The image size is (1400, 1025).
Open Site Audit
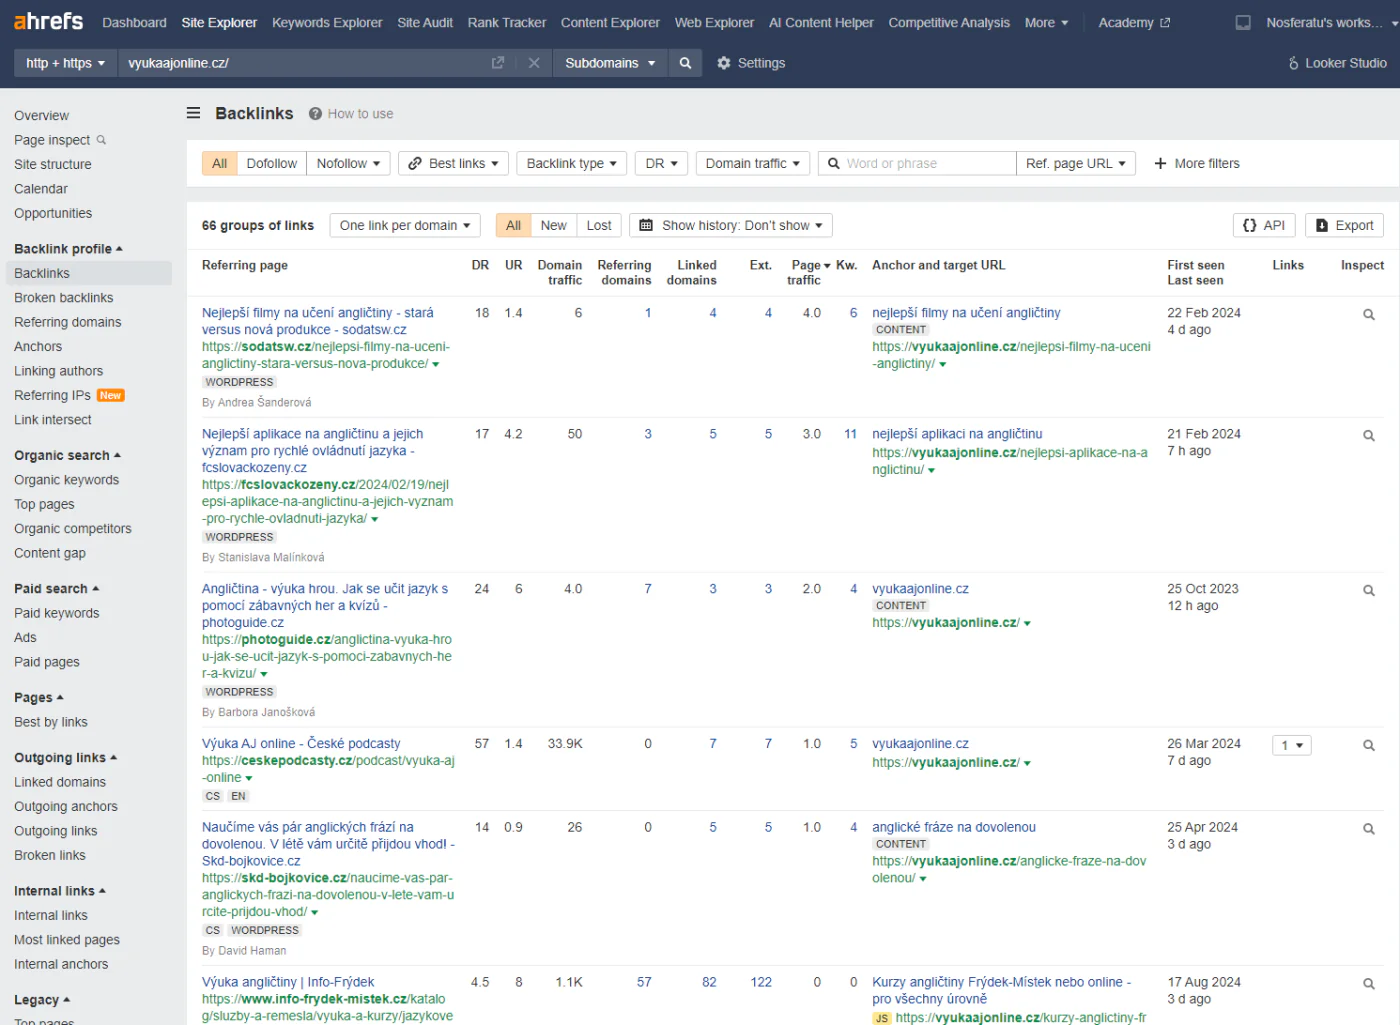pyautogui.click(x=425, y=22)
